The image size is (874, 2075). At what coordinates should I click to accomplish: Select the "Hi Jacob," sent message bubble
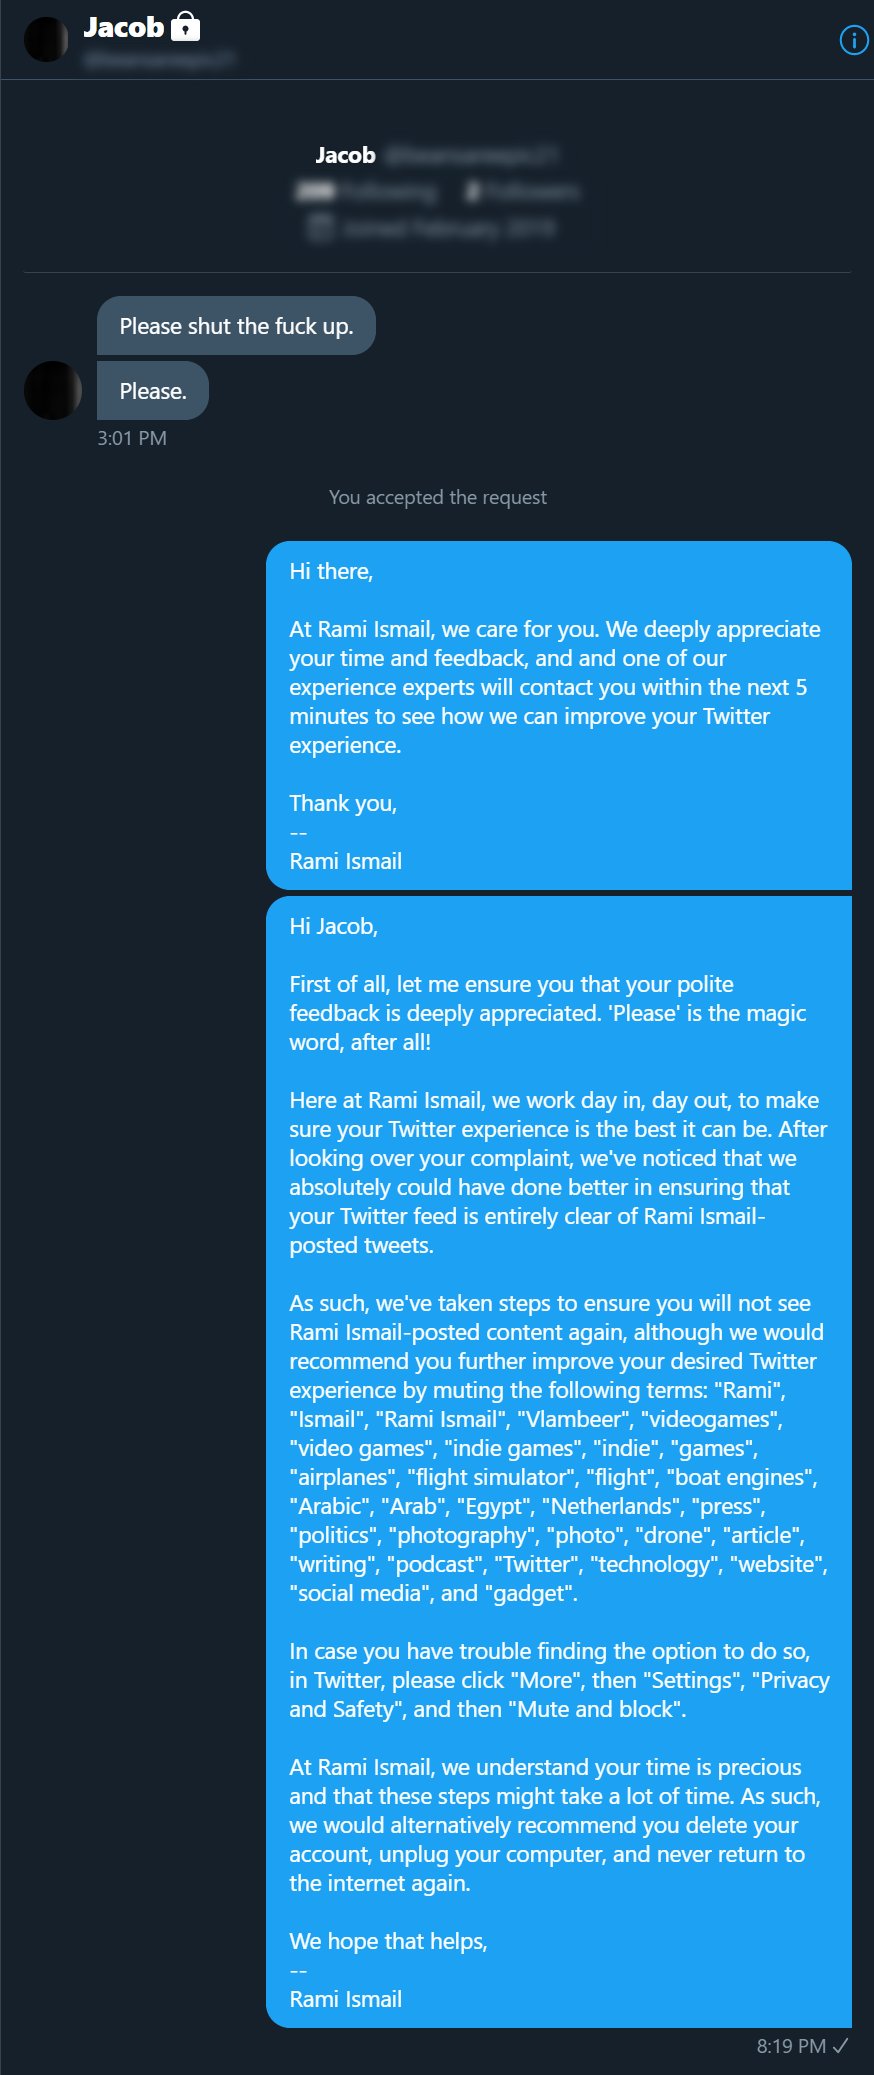click(558, 1461)
